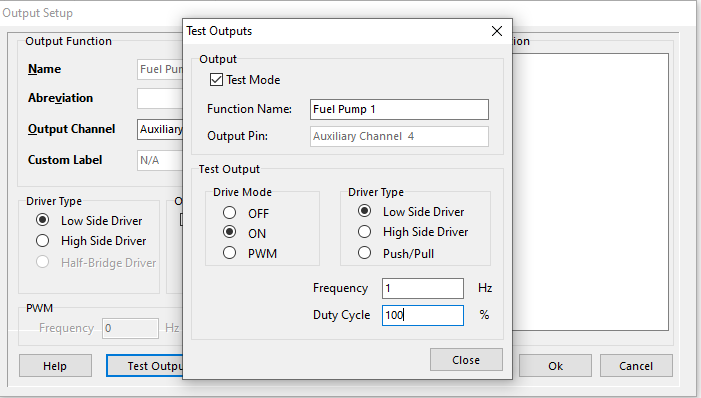
Task: Click Cancel in Output Setup
Action: [636, 366]
